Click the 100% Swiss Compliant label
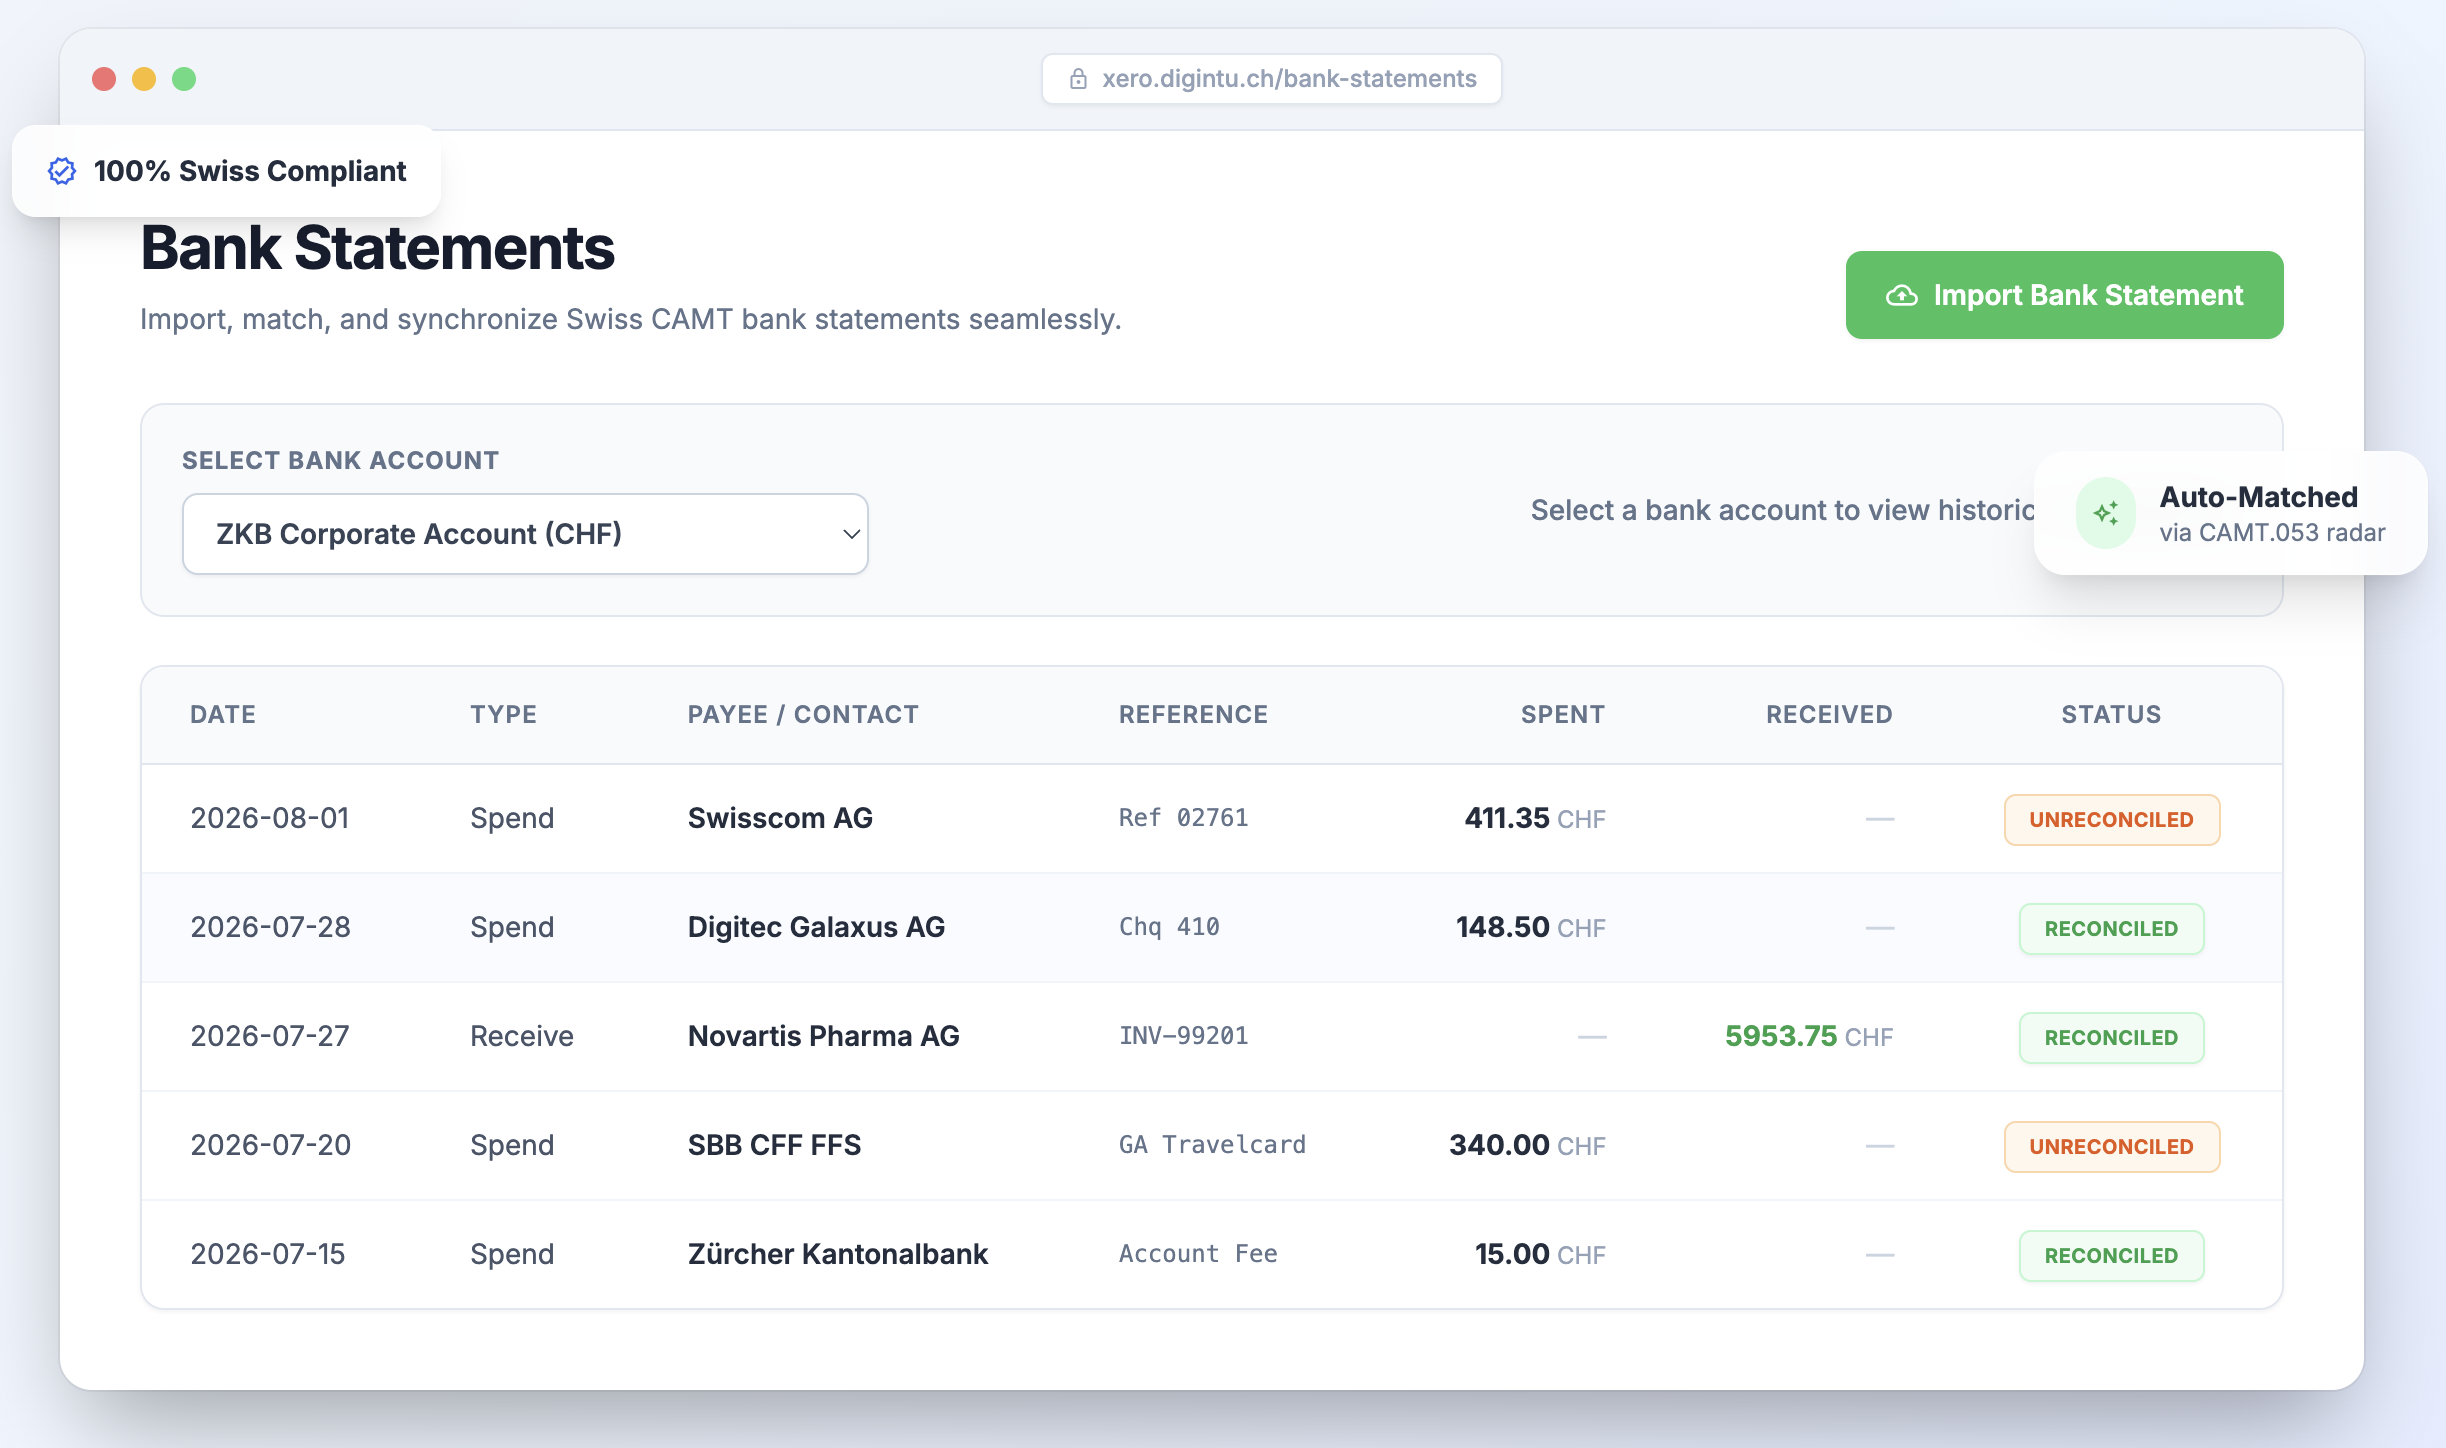This screenshot has width=2446, height=1448. click(250, 171)
